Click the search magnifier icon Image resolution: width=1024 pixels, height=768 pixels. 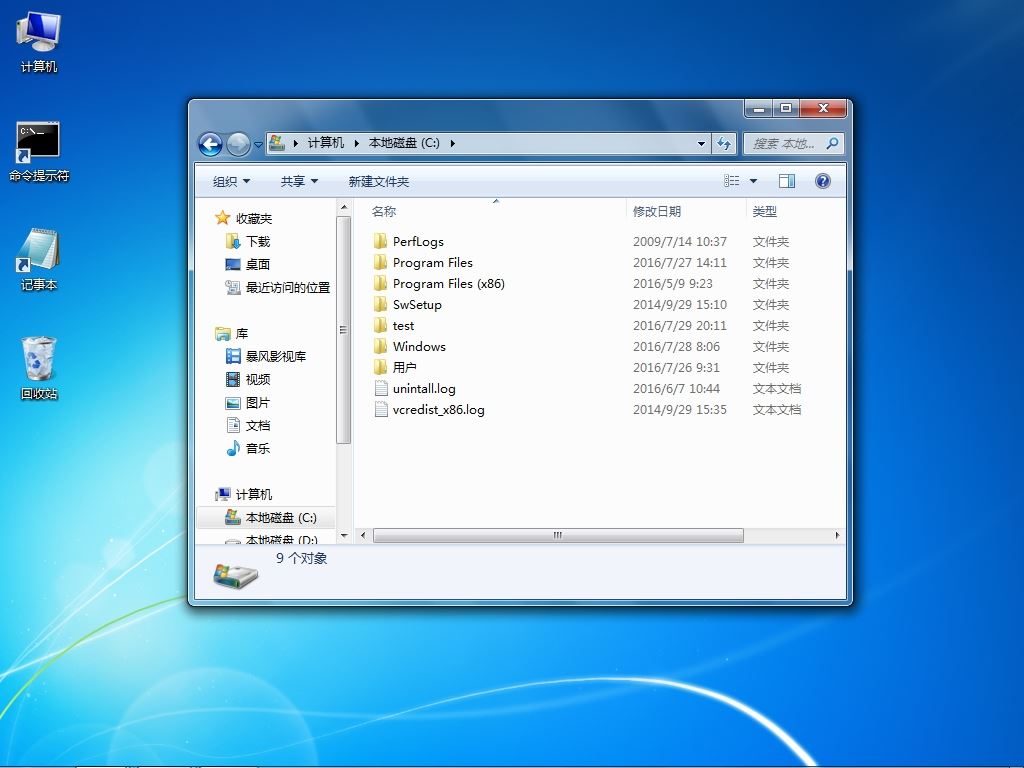[x=832, y=143]
